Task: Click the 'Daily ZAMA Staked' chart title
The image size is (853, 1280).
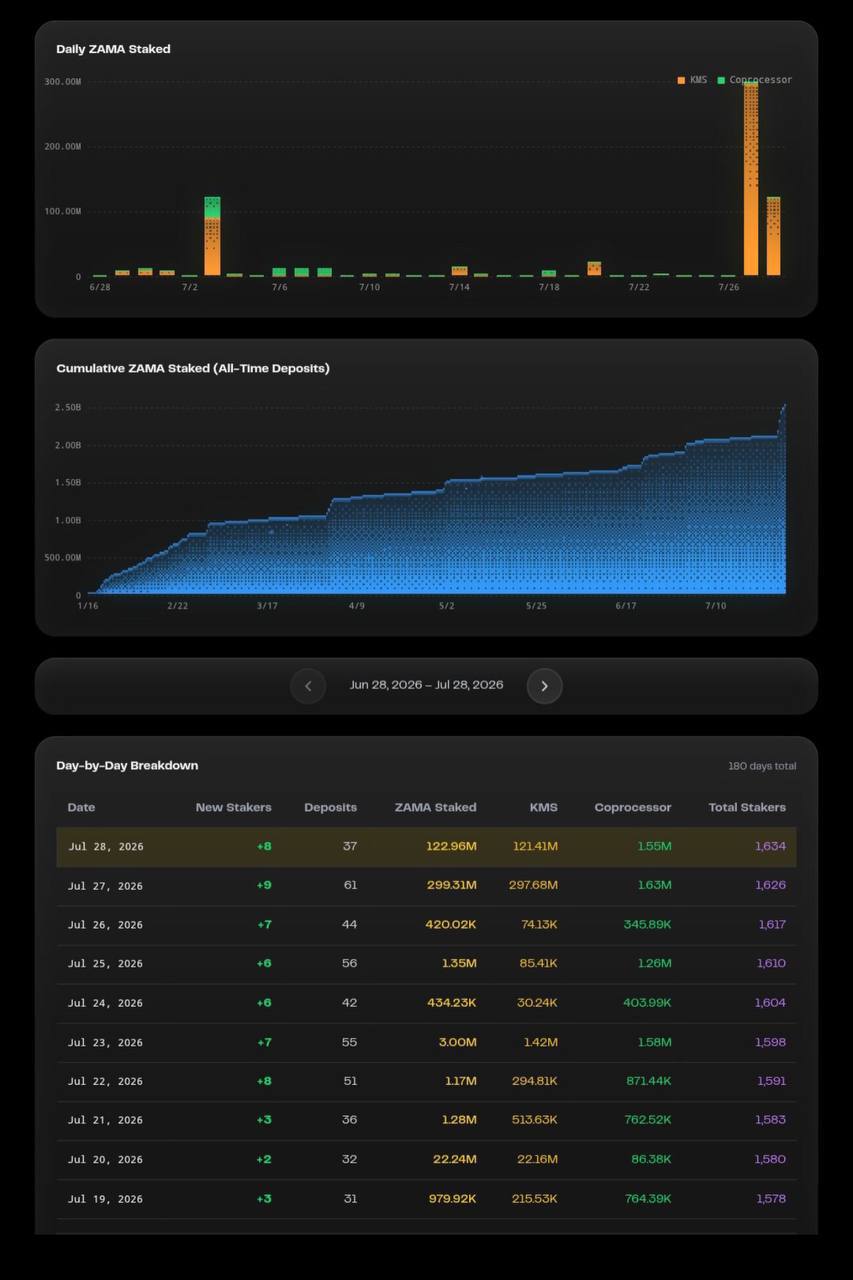Action: [113, 49]
